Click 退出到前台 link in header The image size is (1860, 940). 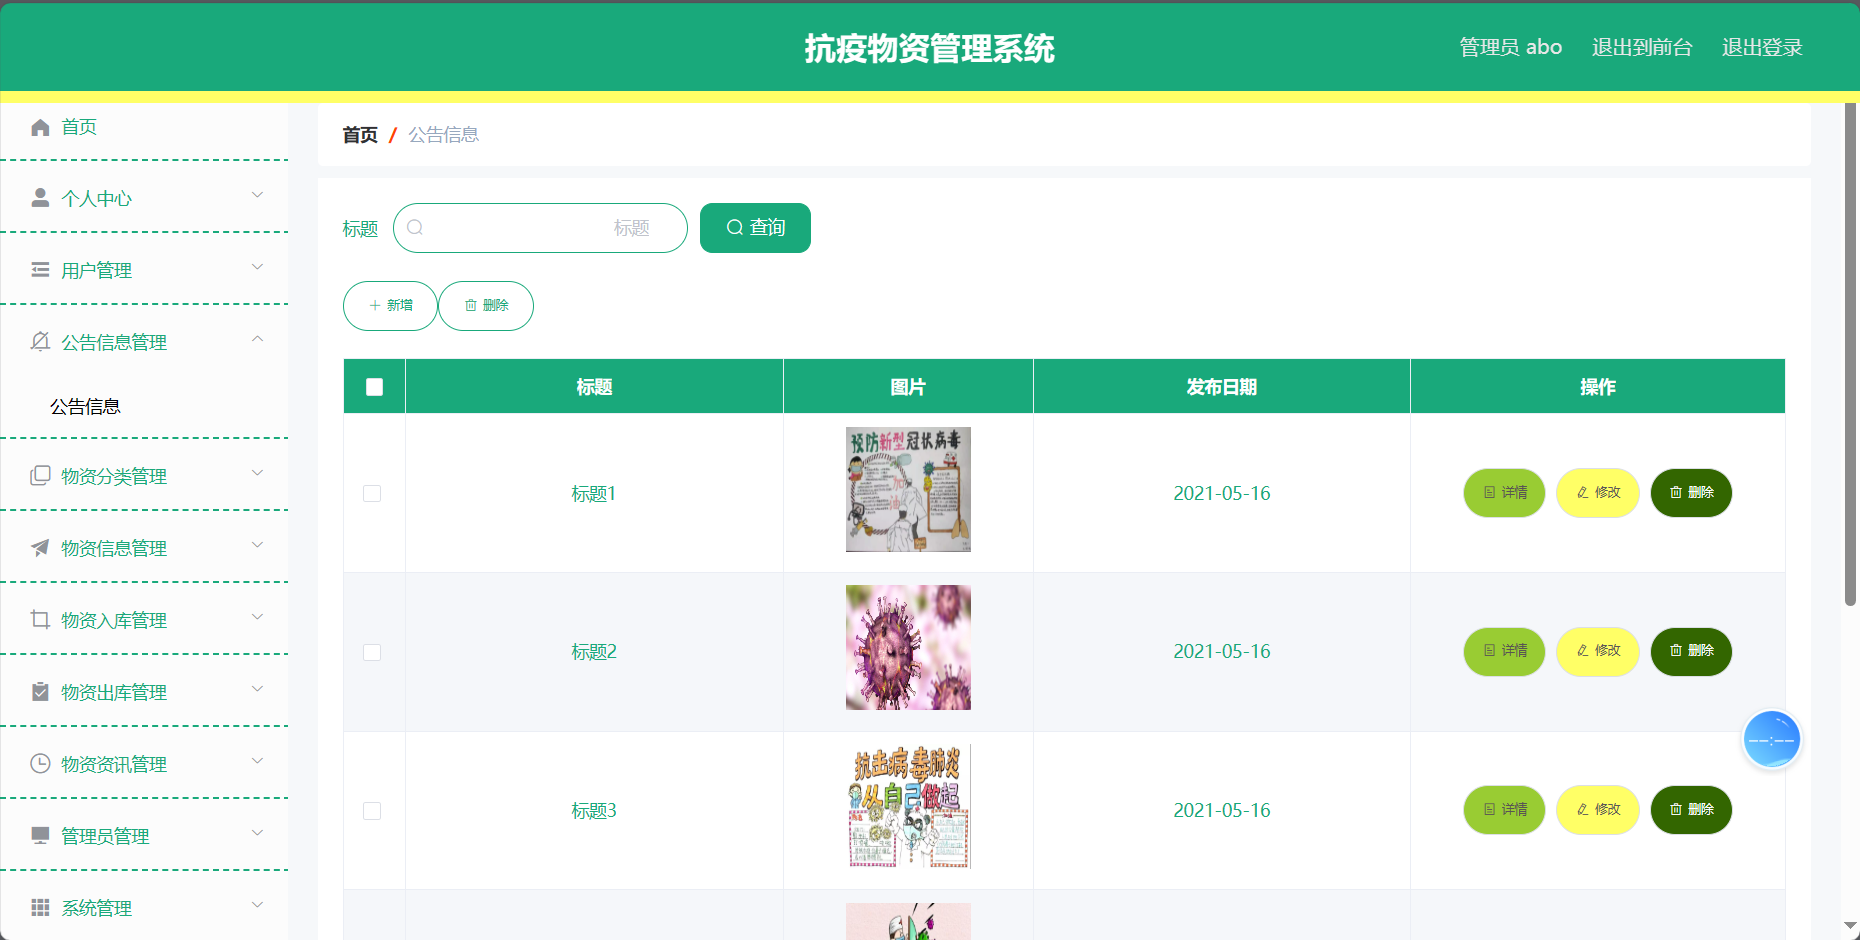pyautogui.click(x=1642, y=47)
